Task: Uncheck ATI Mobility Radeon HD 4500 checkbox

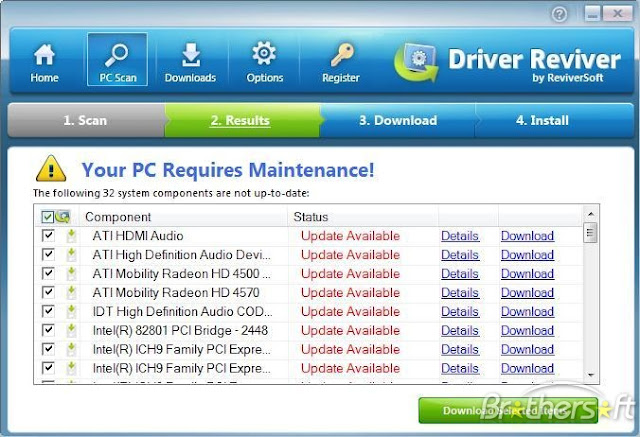Action: coord(48,273)
